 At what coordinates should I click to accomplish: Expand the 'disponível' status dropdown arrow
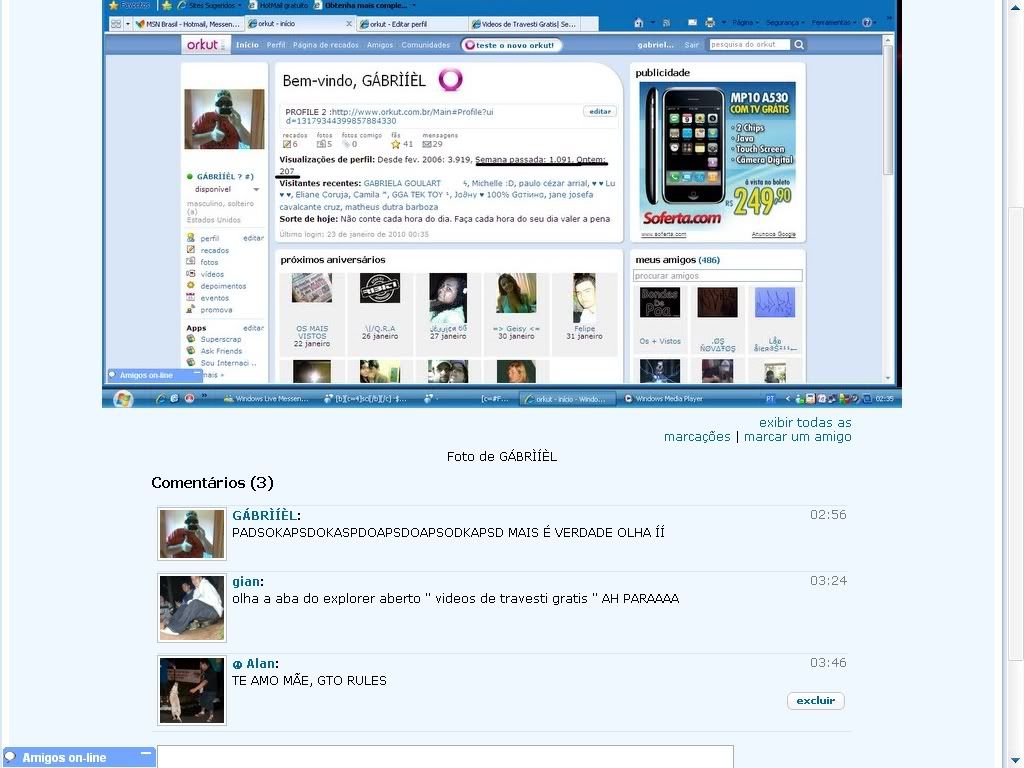[x=257, y=189]
